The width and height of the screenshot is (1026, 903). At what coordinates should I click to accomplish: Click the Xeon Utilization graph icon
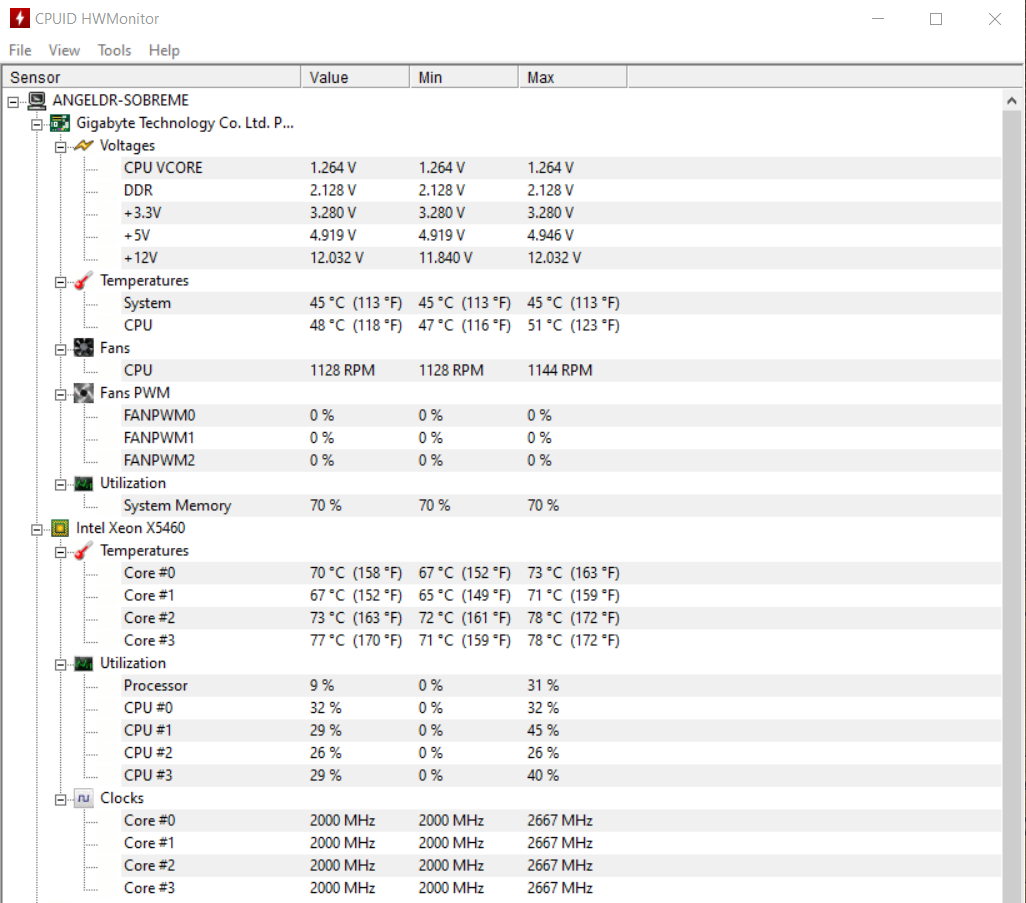point(84,664)
